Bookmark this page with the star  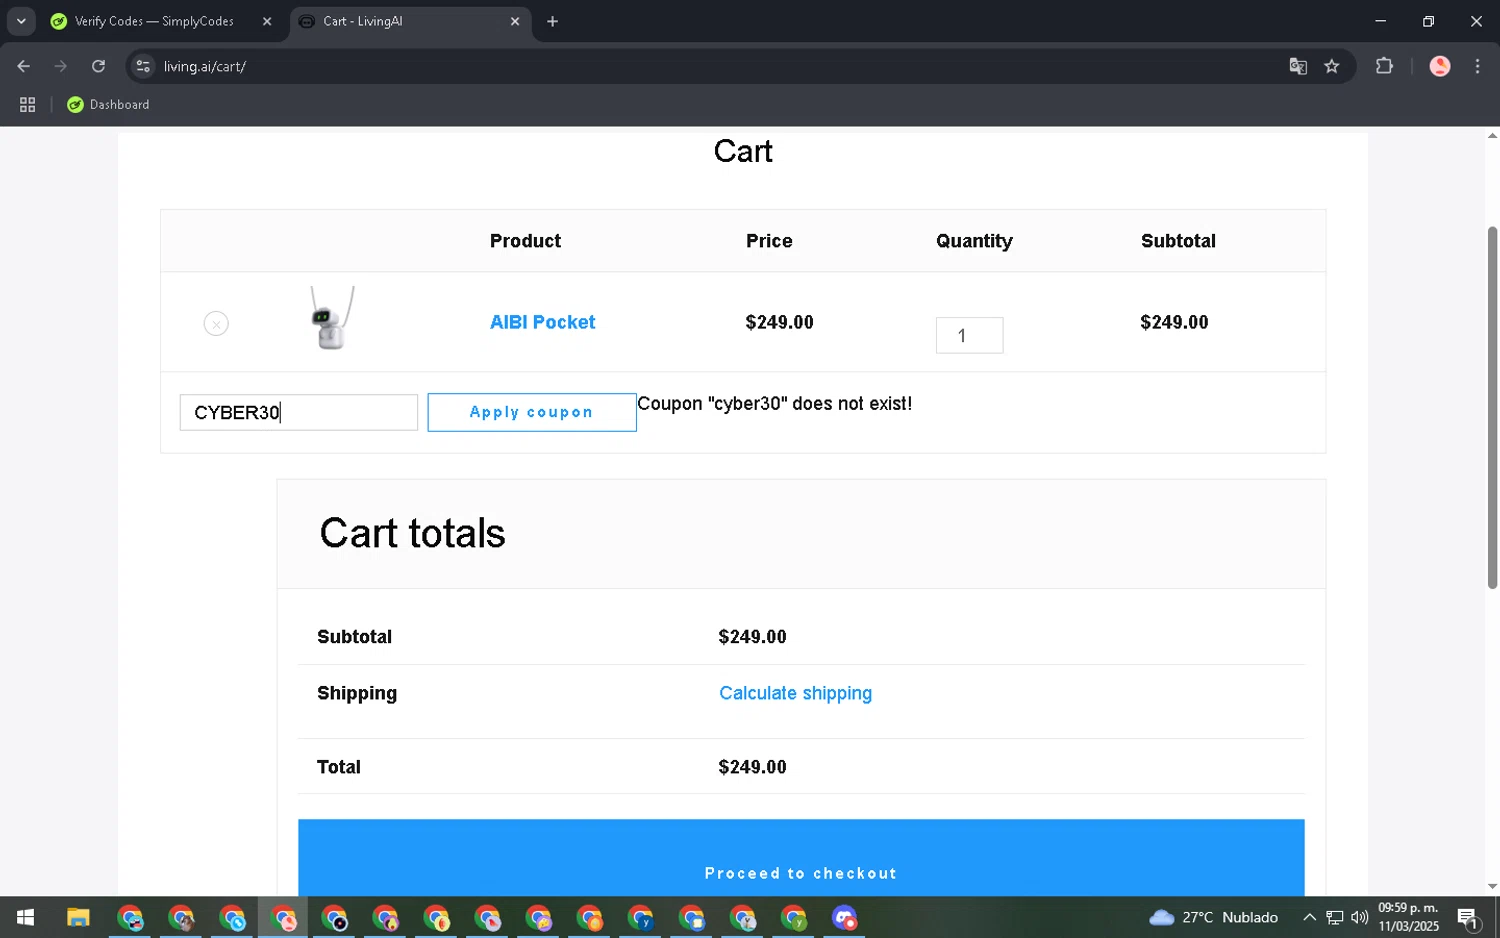[x=1332, y=66]
